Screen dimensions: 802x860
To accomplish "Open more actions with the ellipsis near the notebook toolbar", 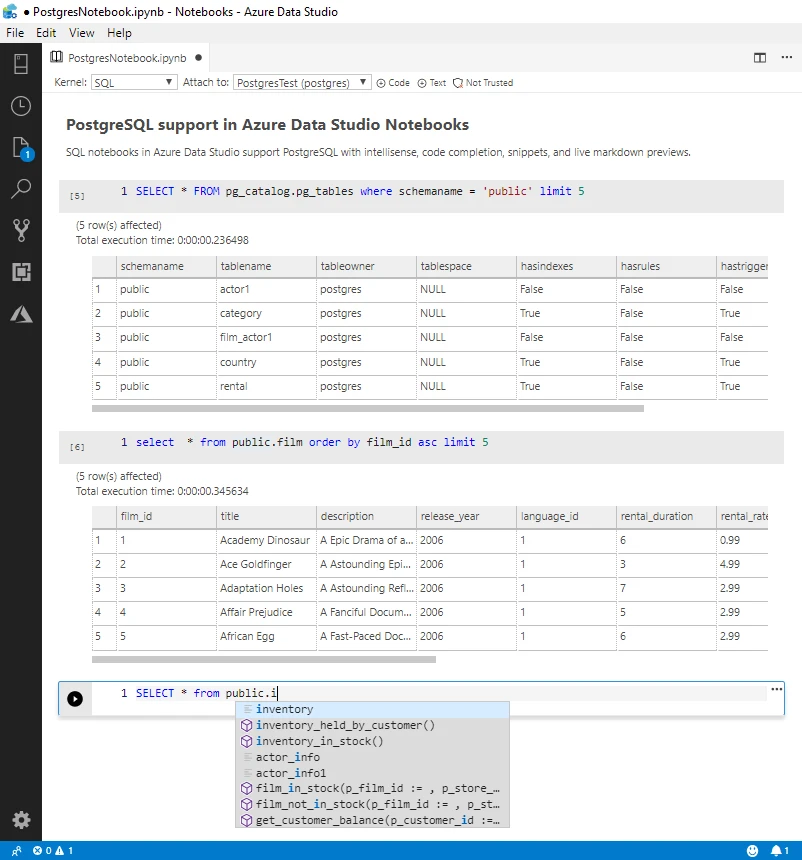I will click(786, 58).
